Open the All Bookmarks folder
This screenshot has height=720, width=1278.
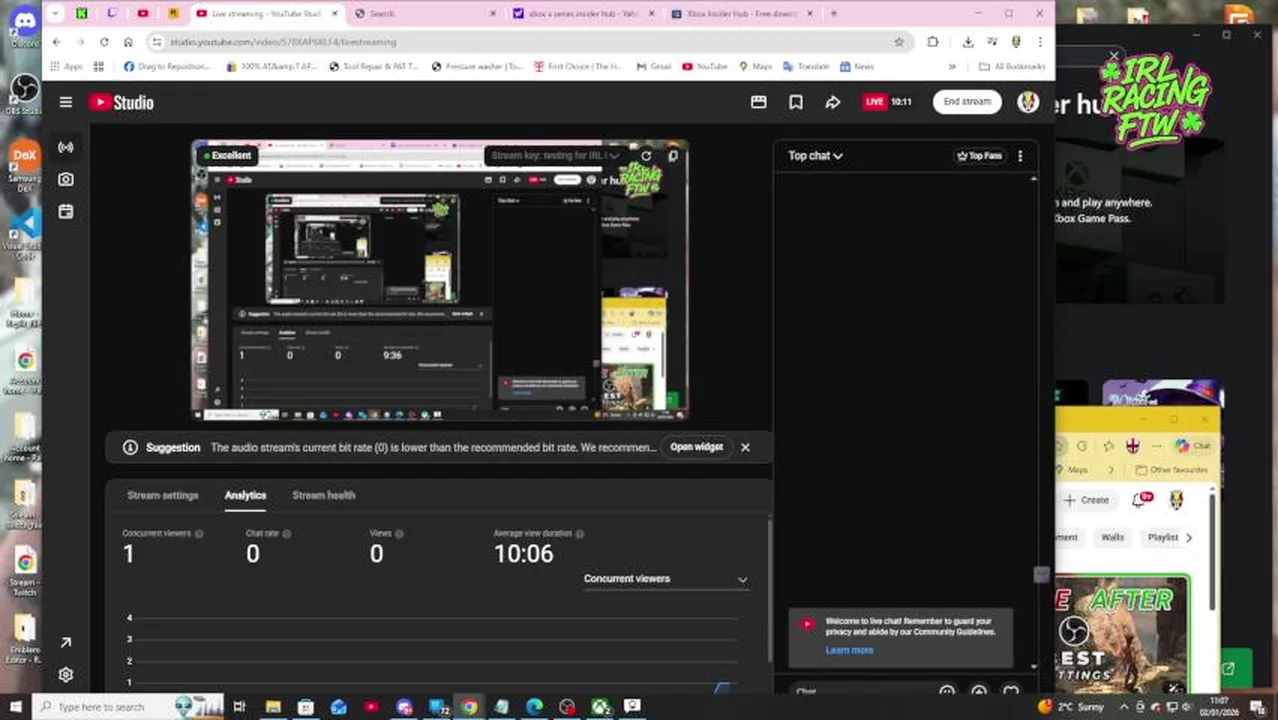pyautogui.click(x=1012, y=67)
